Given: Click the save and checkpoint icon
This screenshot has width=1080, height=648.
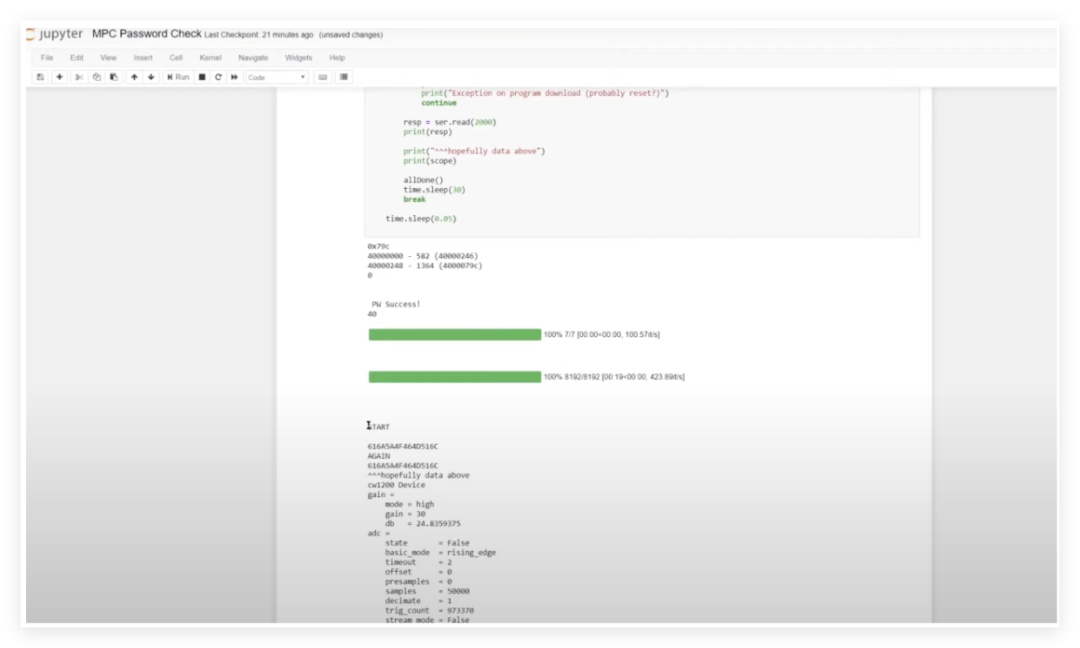Looking at the screenshot, I should click(x=40, y=77).
